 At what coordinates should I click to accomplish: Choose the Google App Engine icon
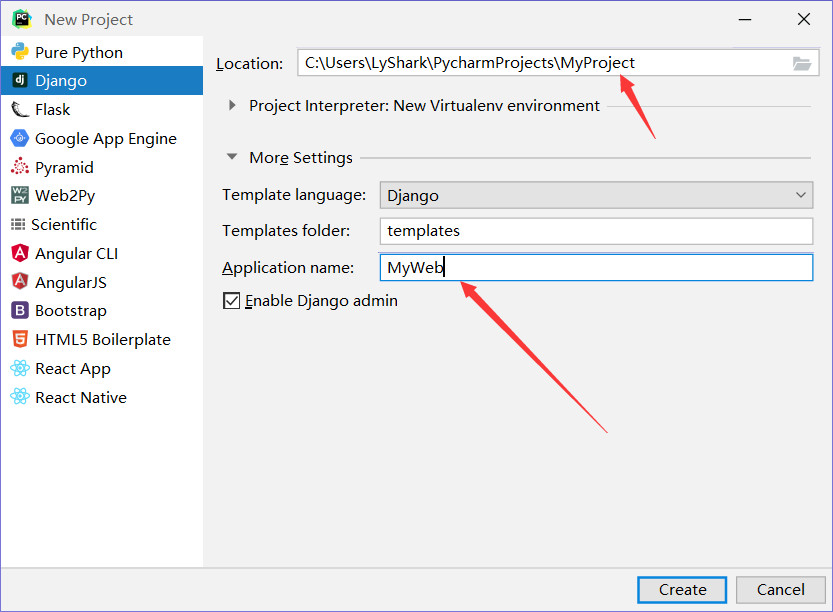pos(19,139)
